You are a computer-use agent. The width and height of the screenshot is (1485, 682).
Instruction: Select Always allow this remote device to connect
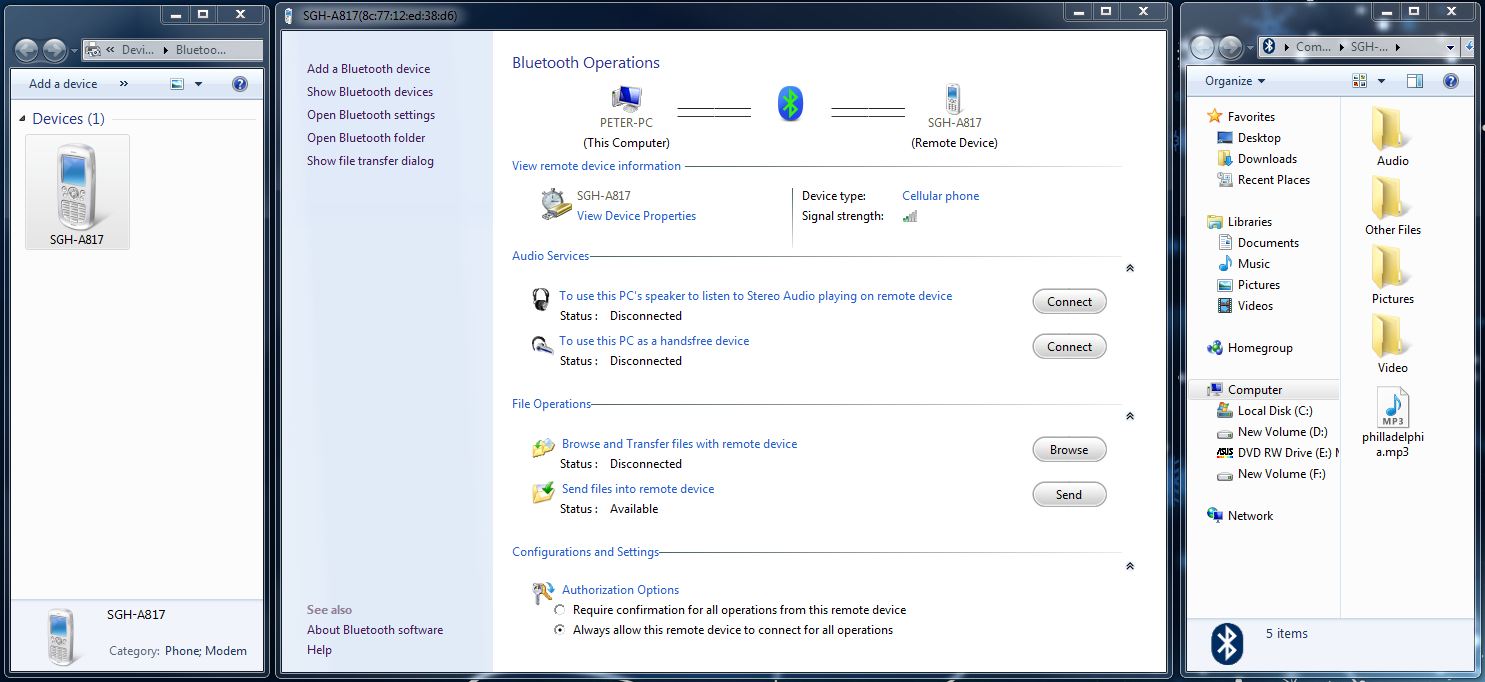pyautogui.click(x=560, y=630)
